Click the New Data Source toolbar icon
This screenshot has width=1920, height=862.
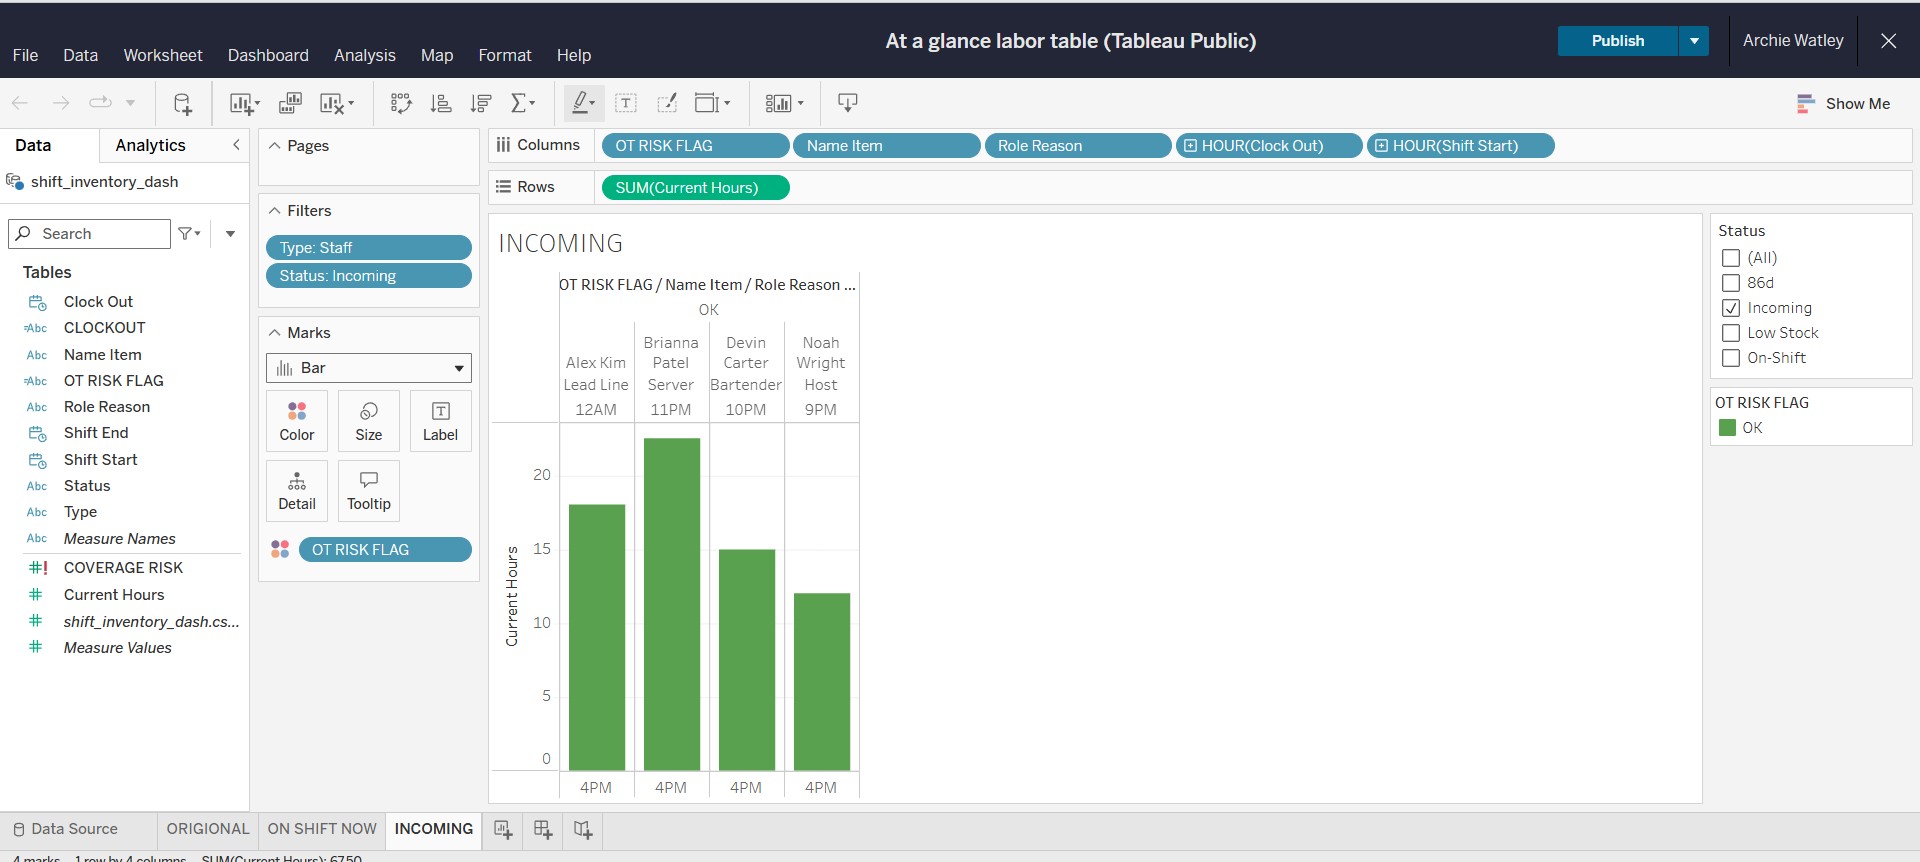tap(182, 103)
